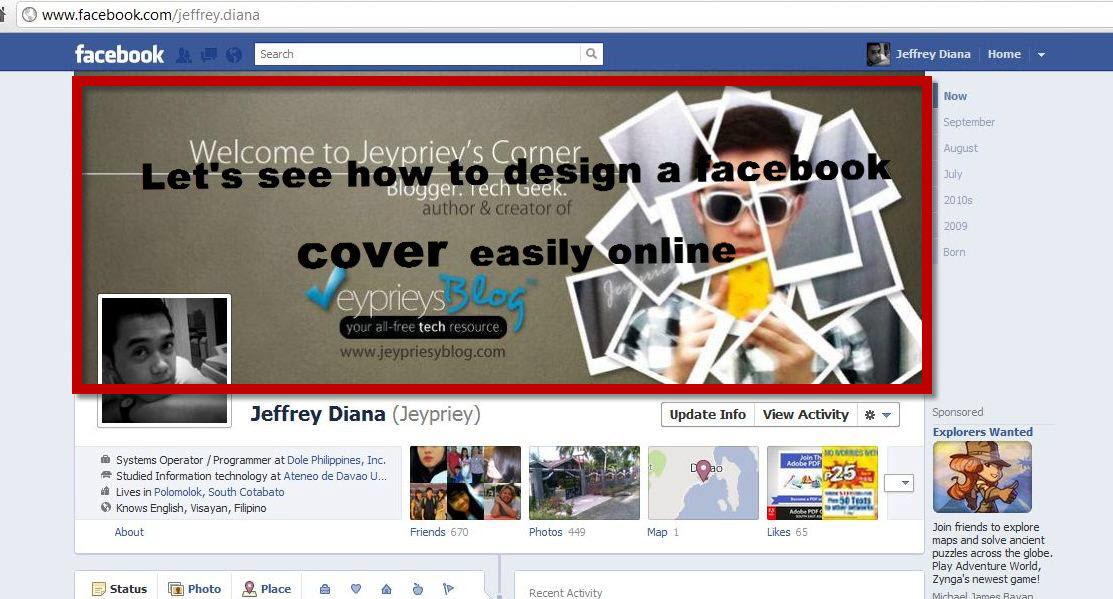This screenshot has width=1113, height=599.
Task: Select the heart relationship life-event icon
Action: click(356, 589)
